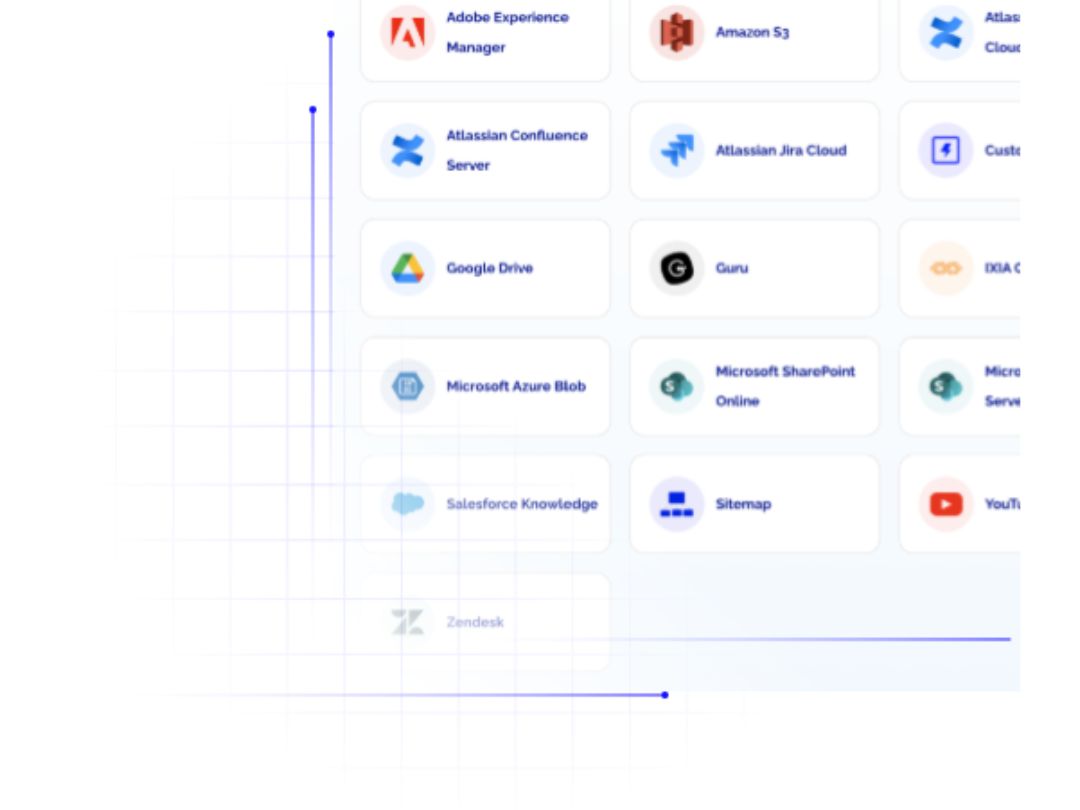
Task: Select the Atlassian Jira Cloud label
Action: pos(781,150)
